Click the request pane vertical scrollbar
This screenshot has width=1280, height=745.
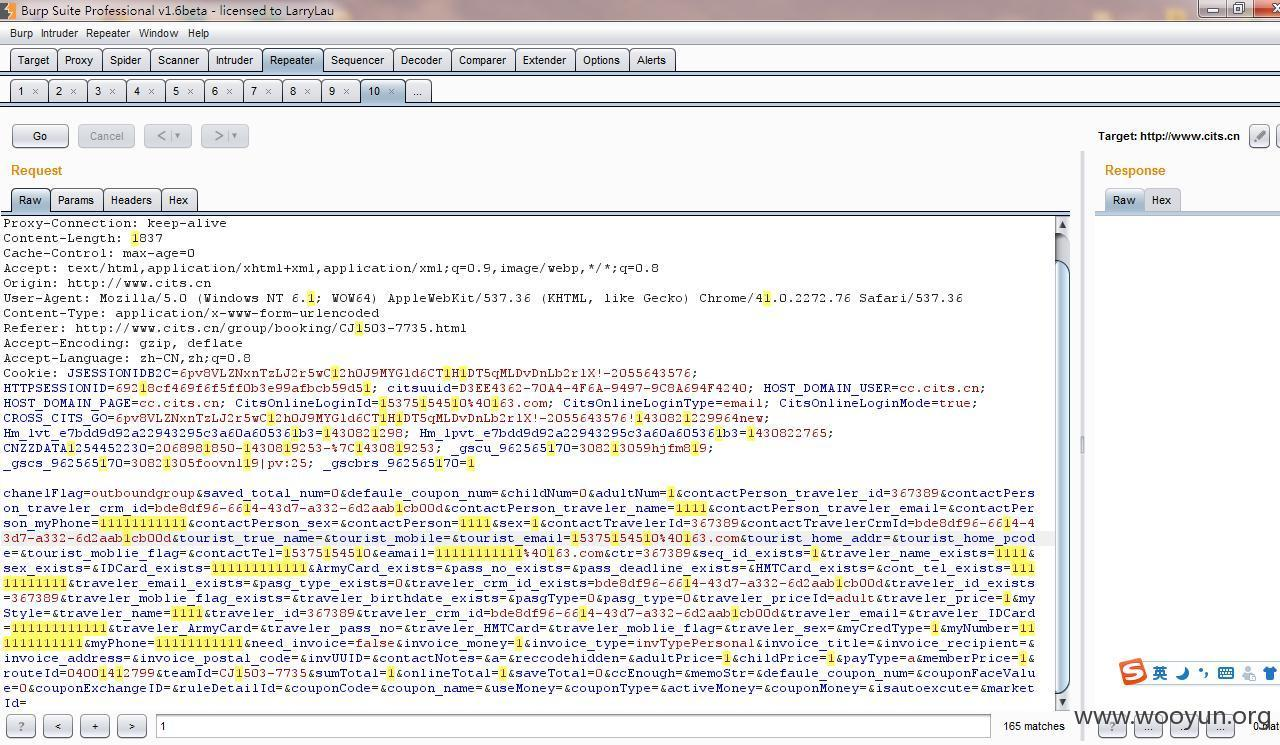pyautogui.click(x=1062, y=463)
